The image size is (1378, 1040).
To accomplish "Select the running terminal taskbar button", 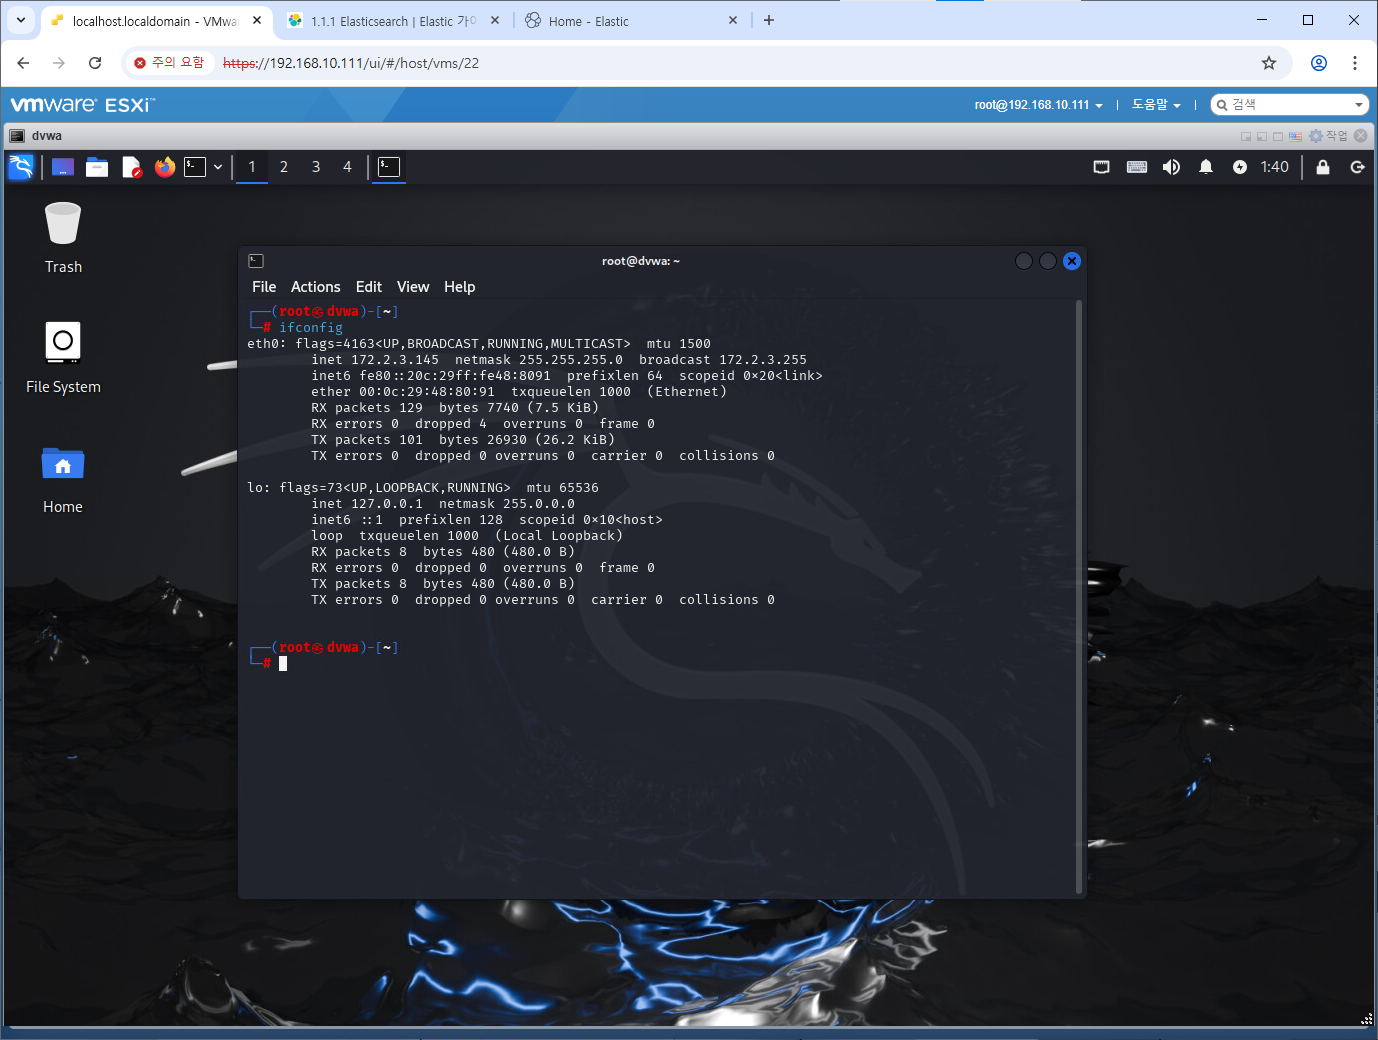I will coord(389,167).
